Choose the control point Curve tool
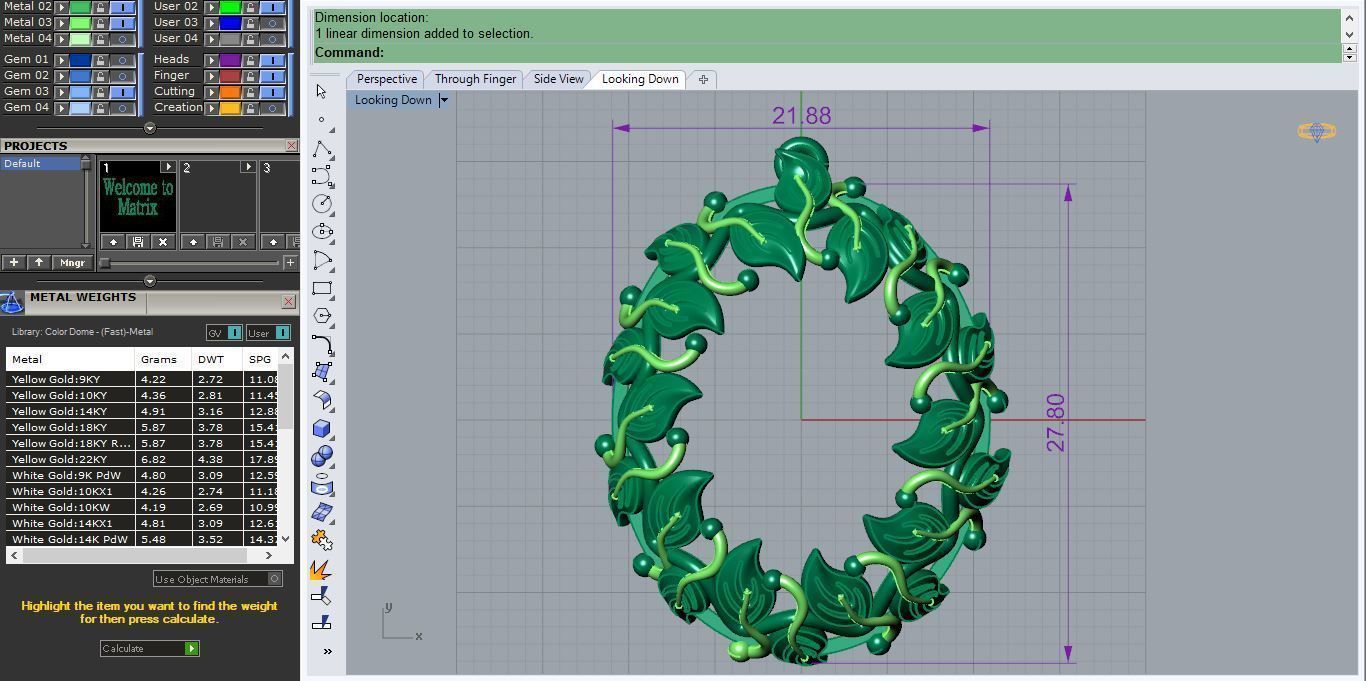This screenshot has width=1366, height=681. (322, 176)
